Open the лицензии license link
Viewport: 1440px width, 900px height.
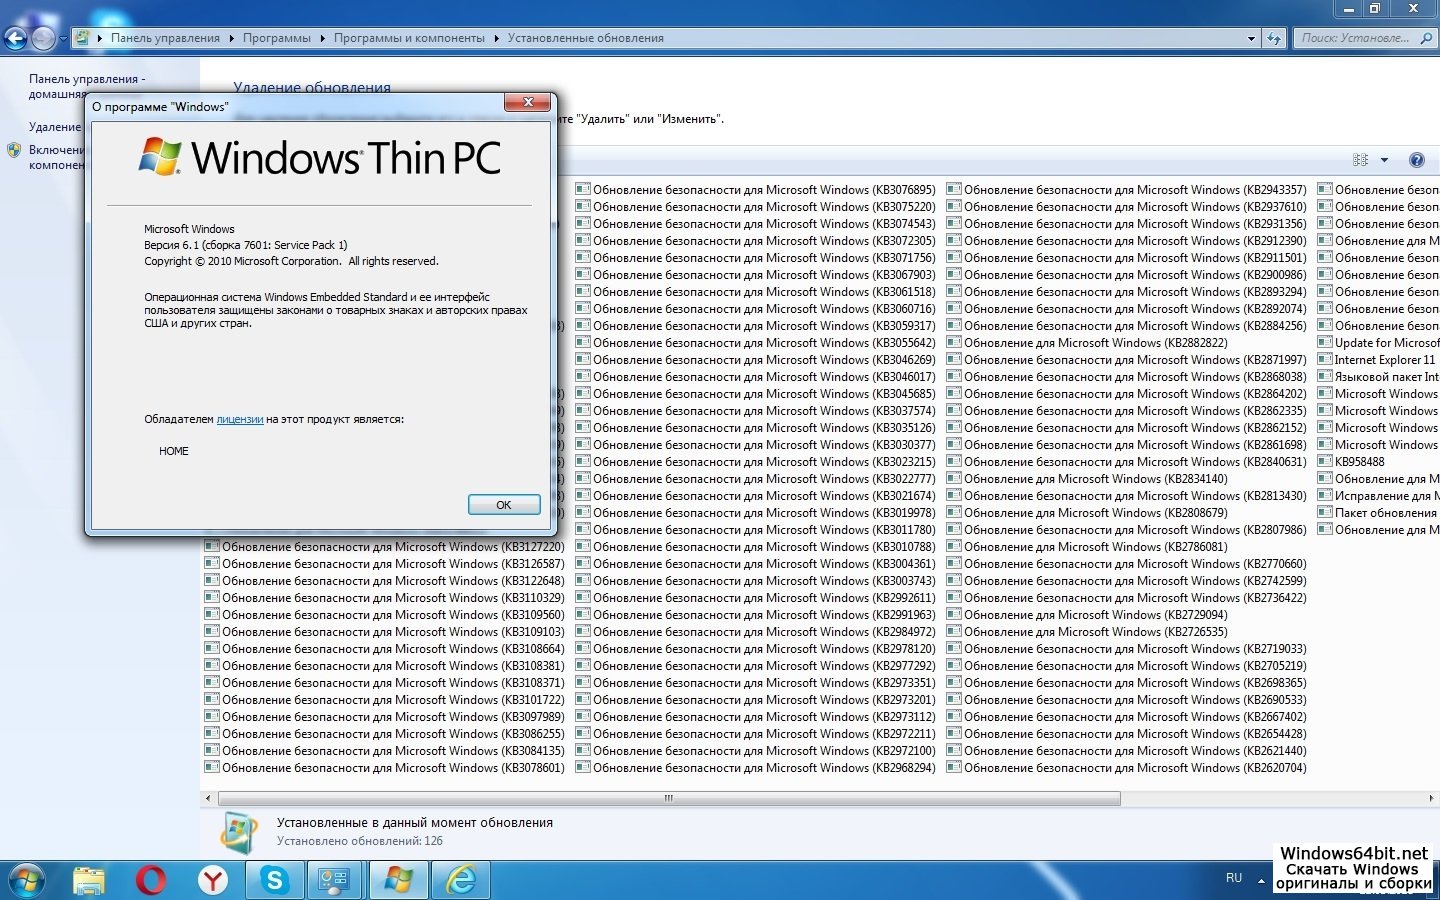(x=240, y=420)
